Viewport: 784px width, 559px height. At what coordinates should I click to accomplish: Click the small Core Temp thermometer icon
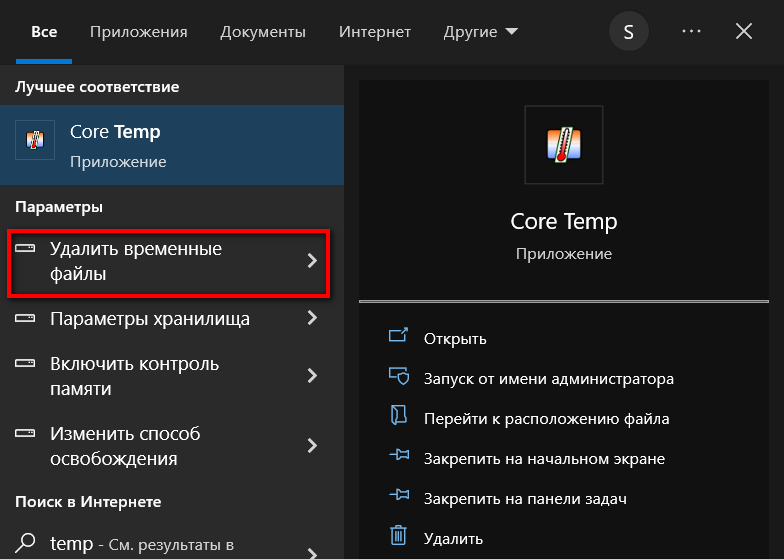click(x=35, y=140)
